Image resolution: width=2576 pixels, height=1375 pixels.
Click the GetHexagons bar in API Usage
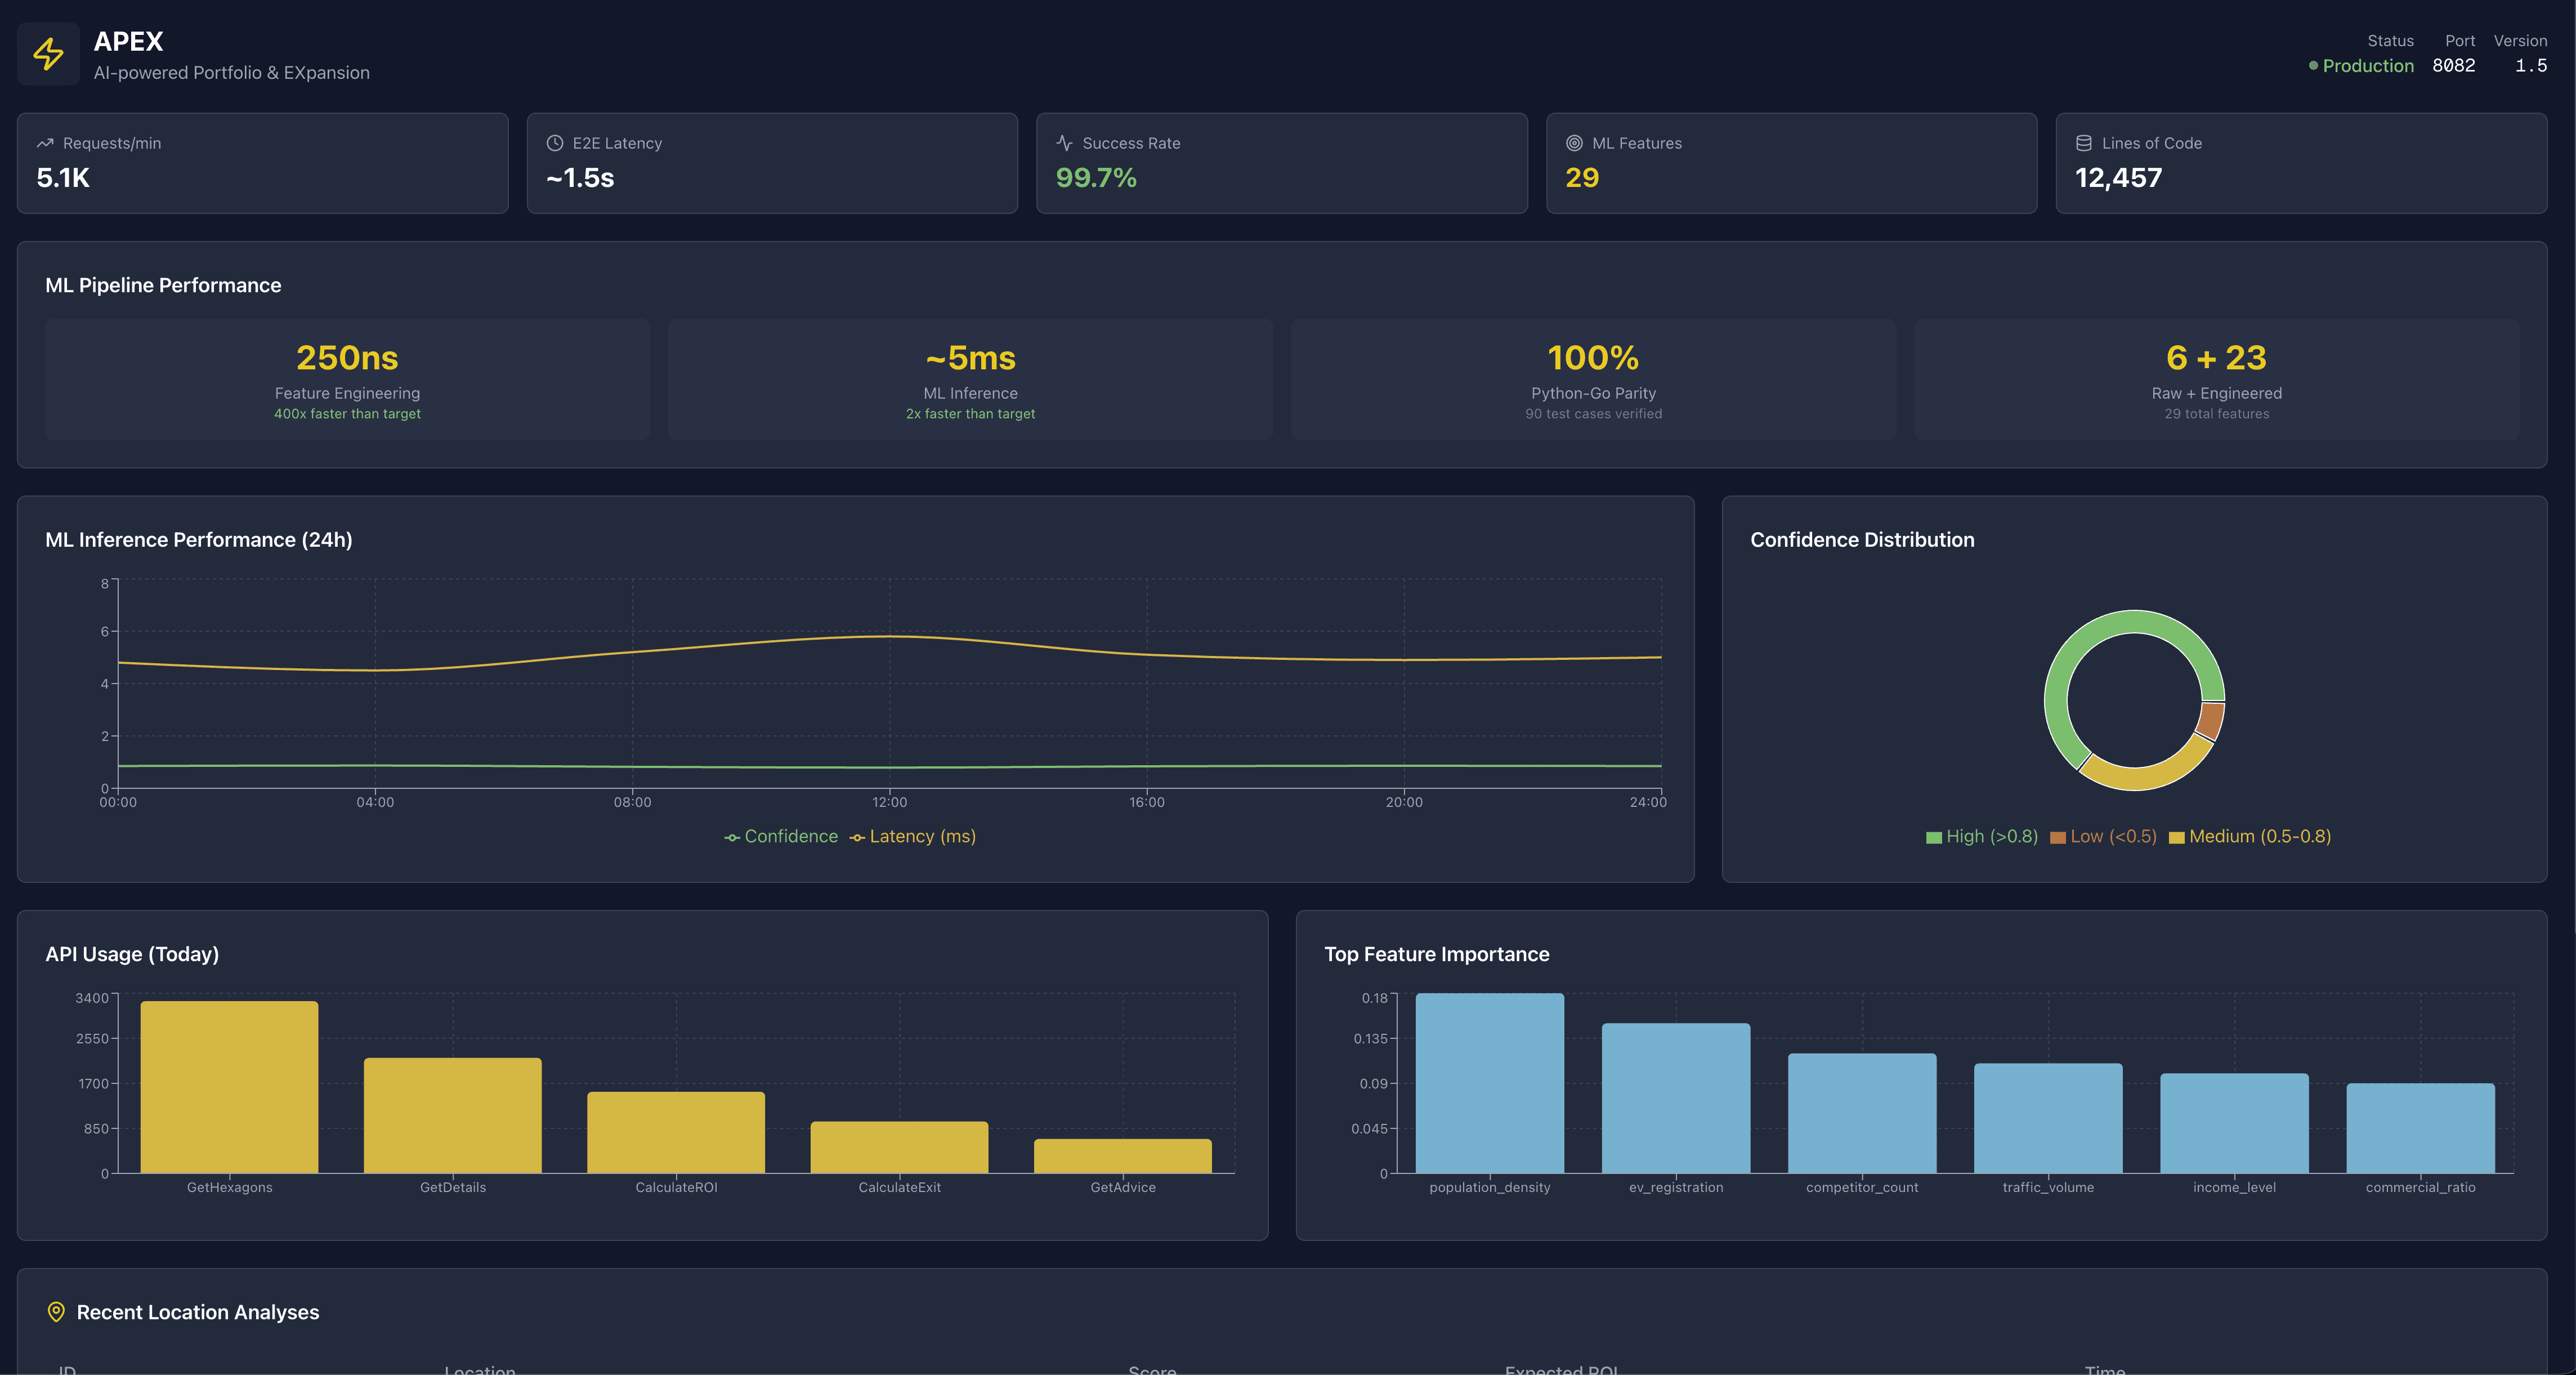tap(229, 1087)
